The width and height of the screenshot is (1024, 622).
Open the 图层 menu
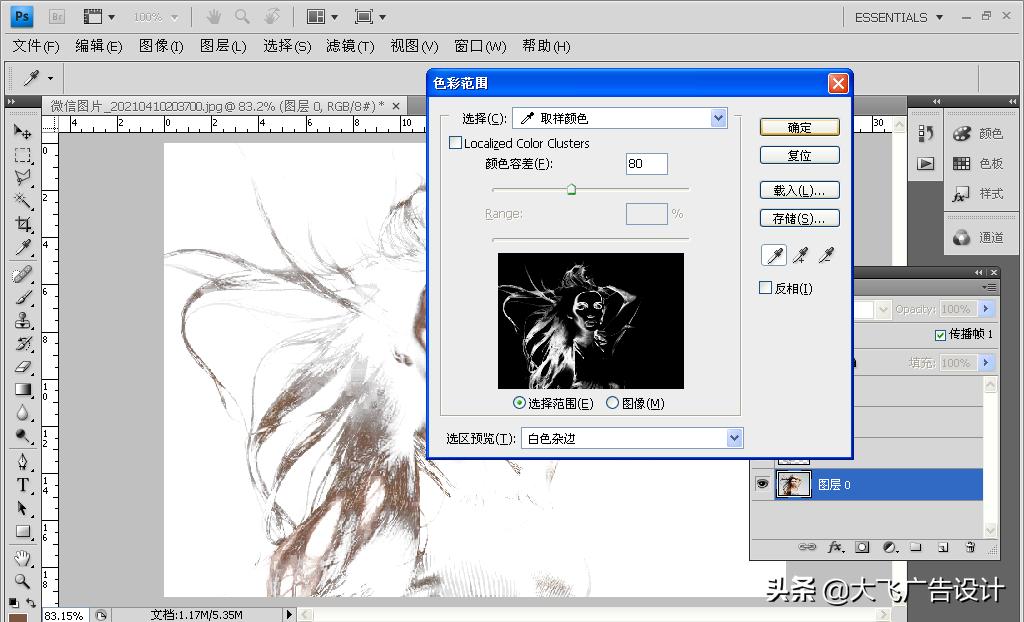point(222,46)
